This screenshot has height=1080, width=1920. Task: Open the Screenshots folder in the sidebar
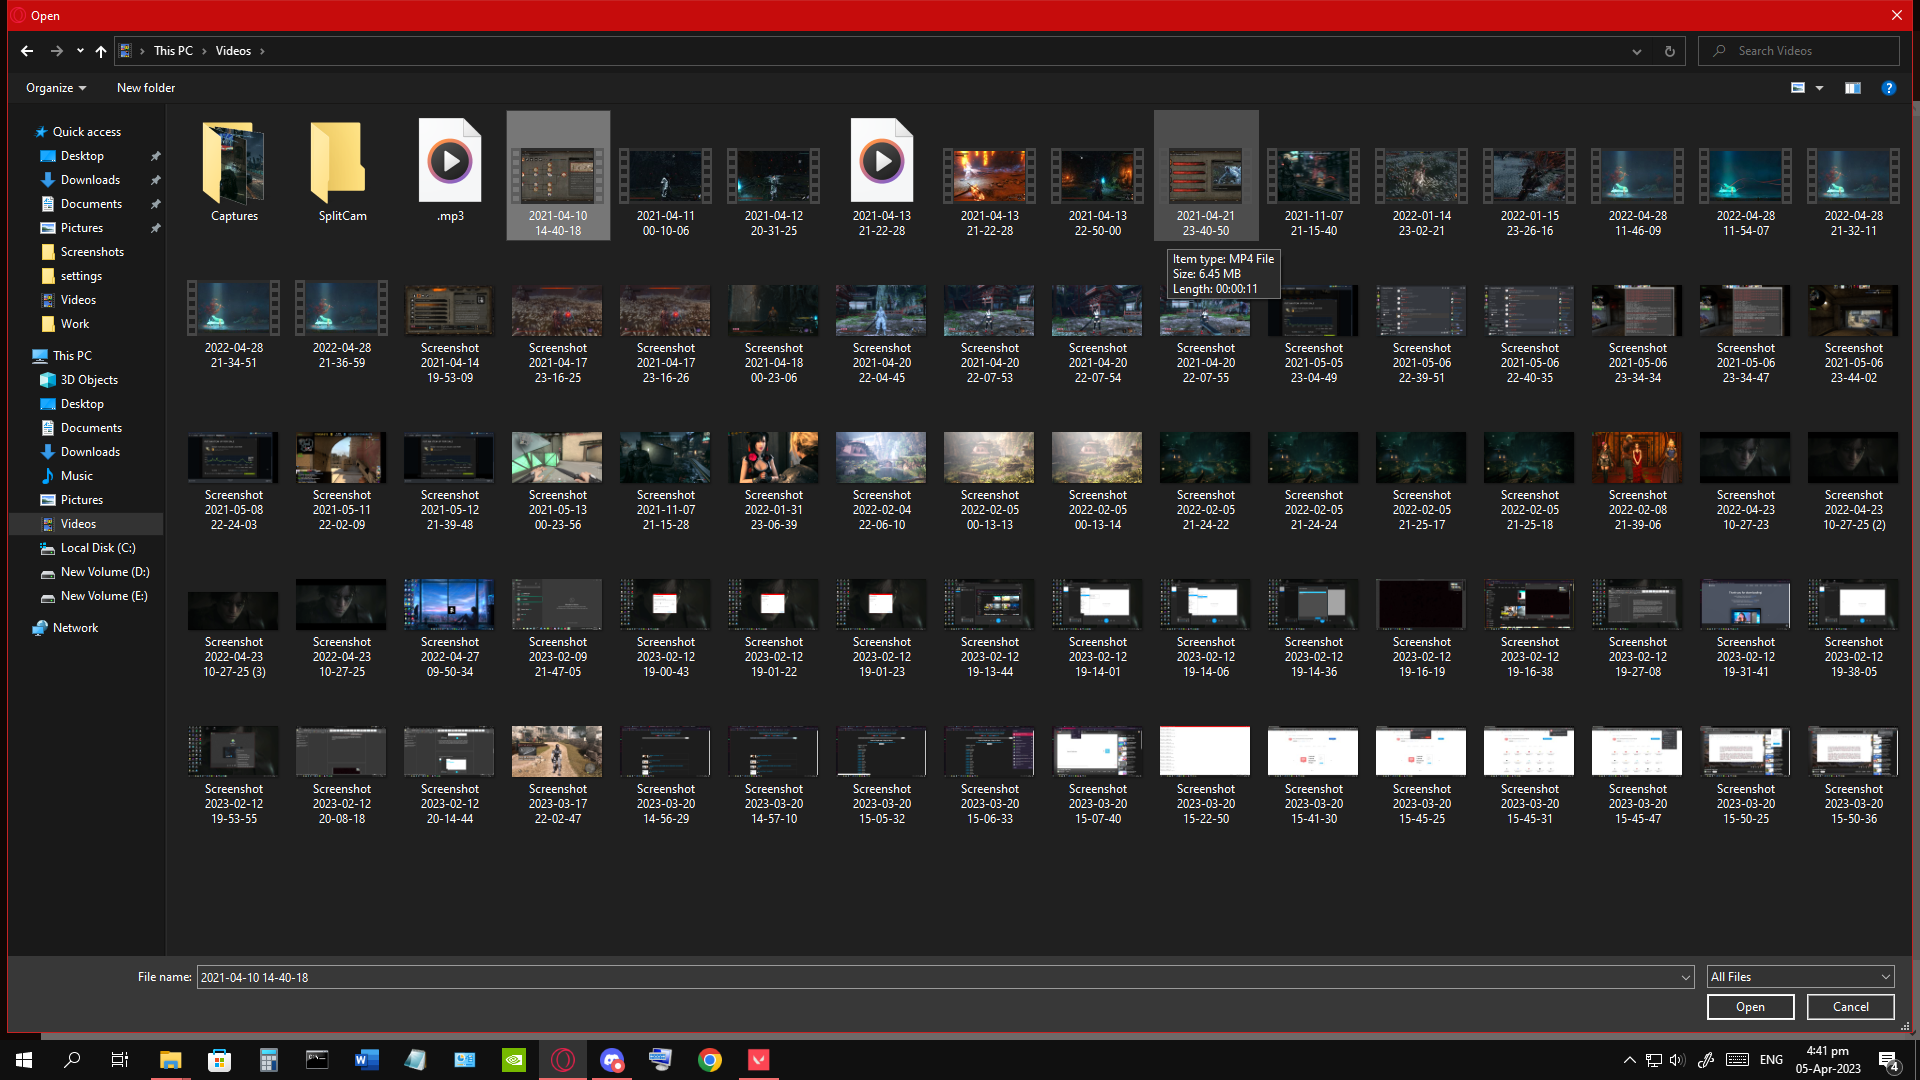(92, 252)
